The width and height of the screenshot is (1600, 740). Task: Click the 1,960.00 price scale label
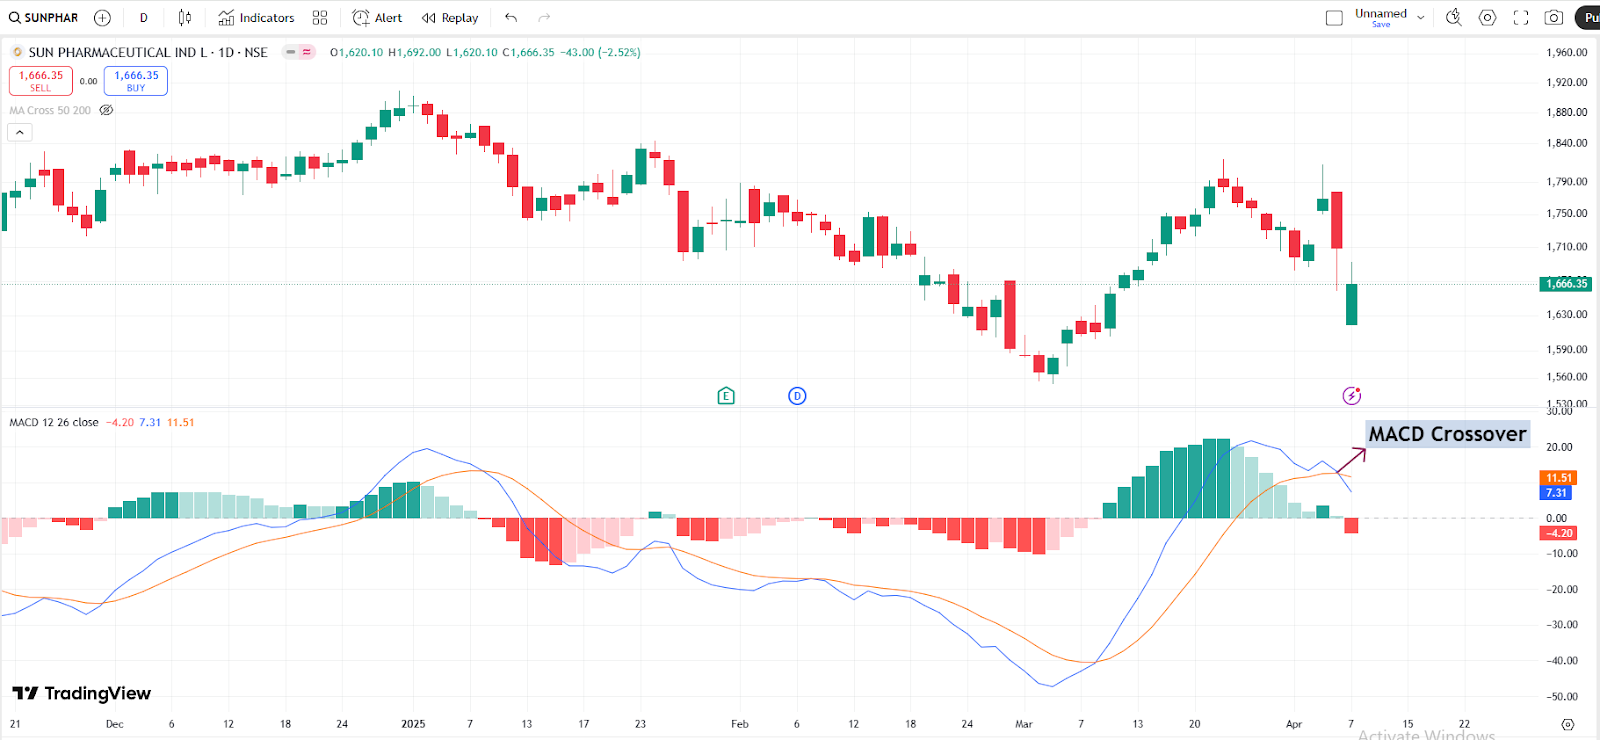pyautogui.click(x=1567, y=52)
